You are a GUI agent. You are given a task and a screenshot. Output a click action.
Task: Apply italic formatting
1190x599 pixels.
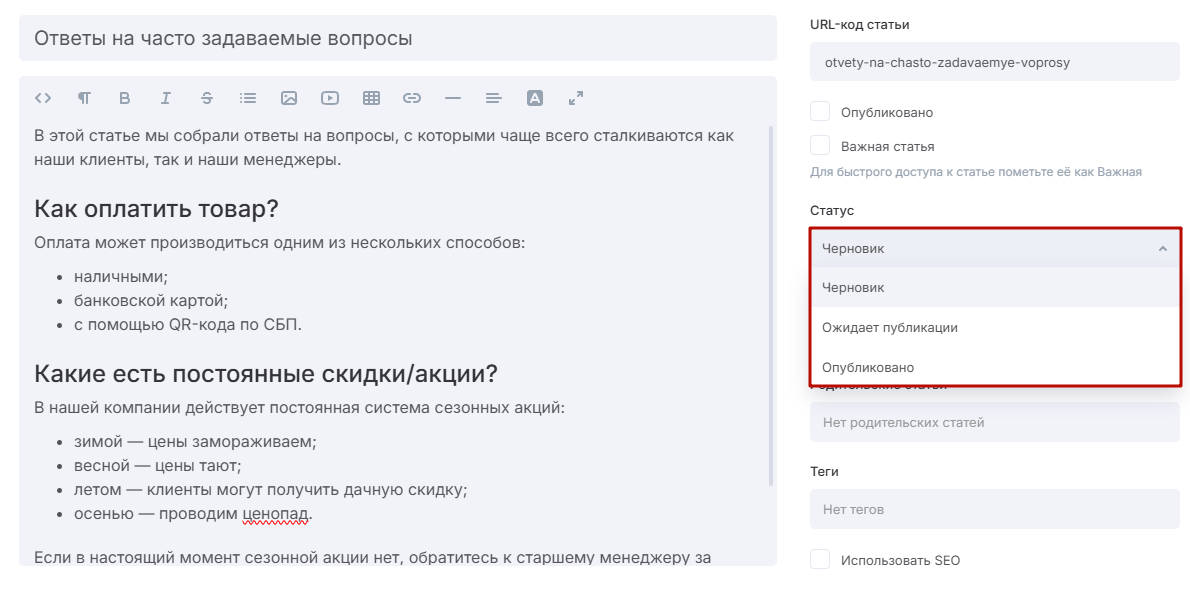pyautogui.click(x=166, y=98)
